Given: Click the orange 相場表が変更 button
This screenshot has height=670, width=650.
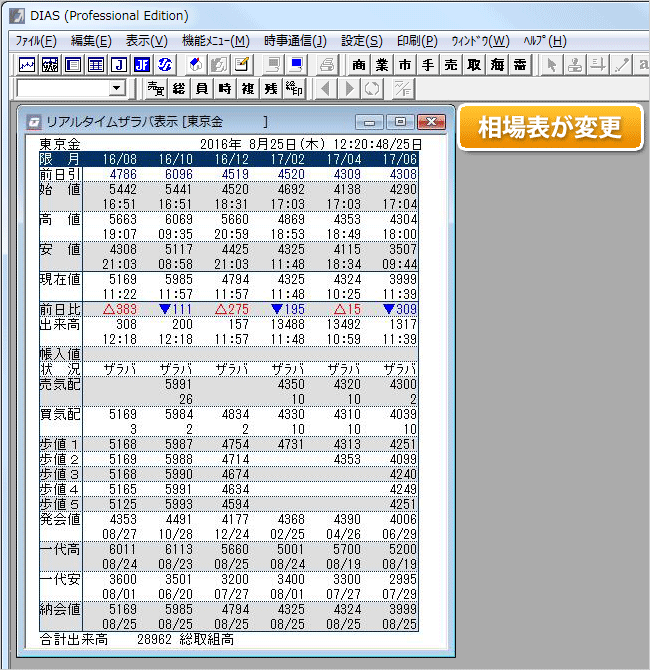Looking at the screenshot, I should click(550, 128).
